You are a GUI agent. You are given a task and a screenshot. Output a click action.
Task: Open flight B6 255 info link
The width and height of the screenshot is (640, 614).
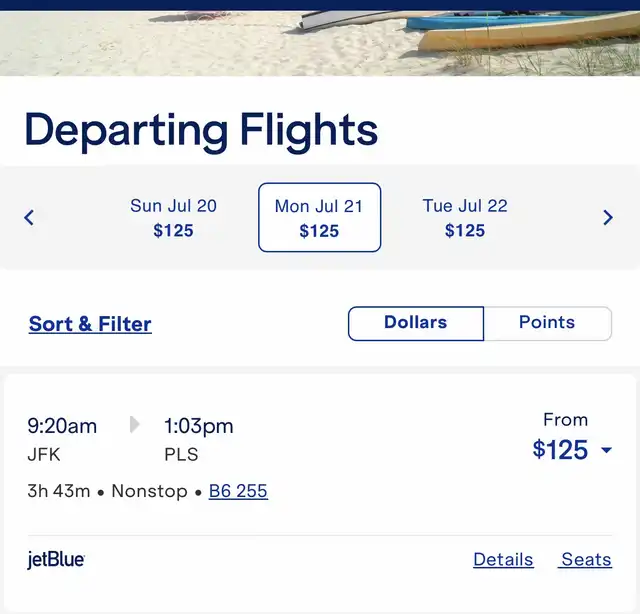click(x=238, y=491)
